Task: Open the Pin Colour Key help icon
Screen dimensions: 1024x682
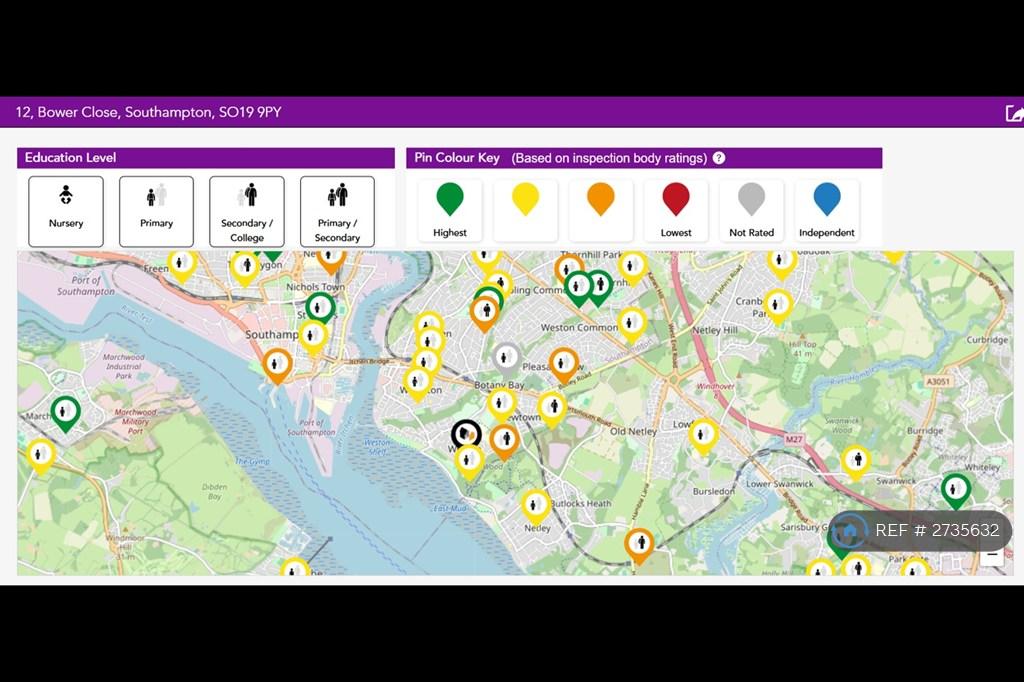Action: (x=719, y=158)
